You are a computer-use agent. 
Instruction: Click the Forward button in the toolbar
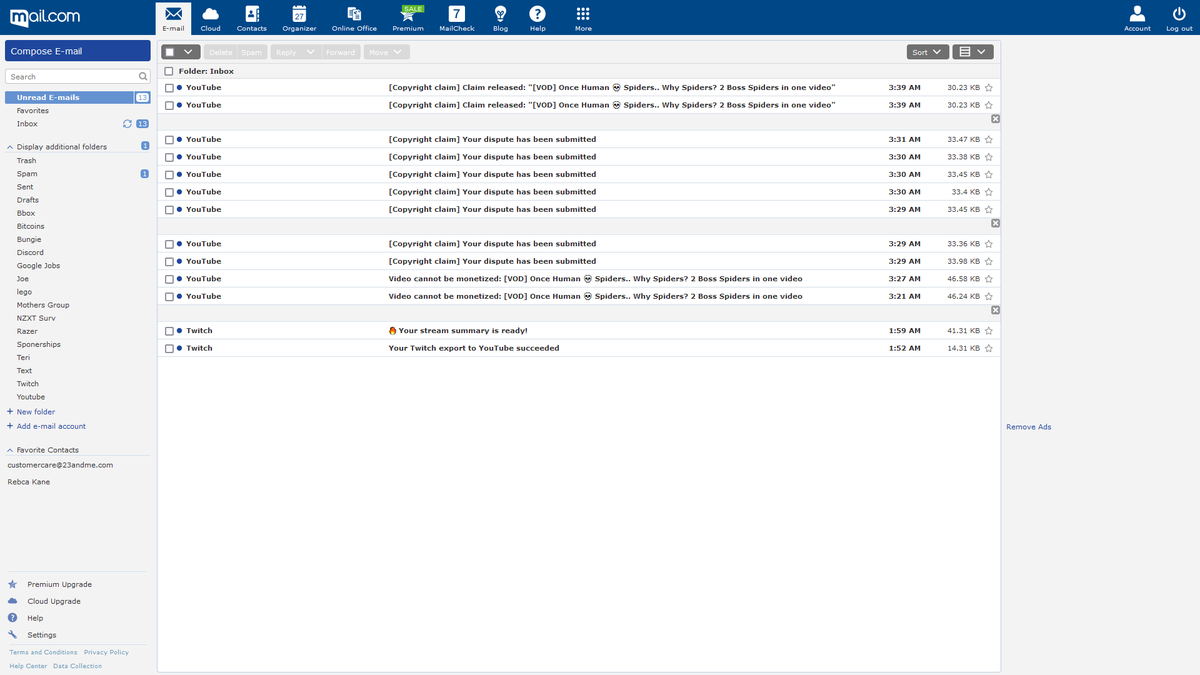pos(340,52)
